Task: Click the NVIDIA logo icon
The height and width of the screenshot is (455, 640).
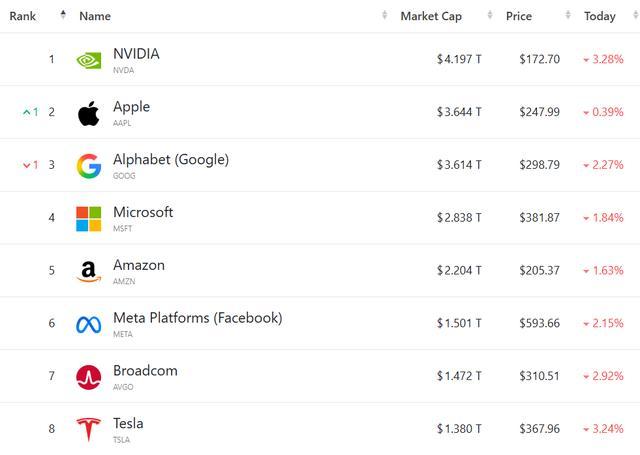Action: (89, 60)
